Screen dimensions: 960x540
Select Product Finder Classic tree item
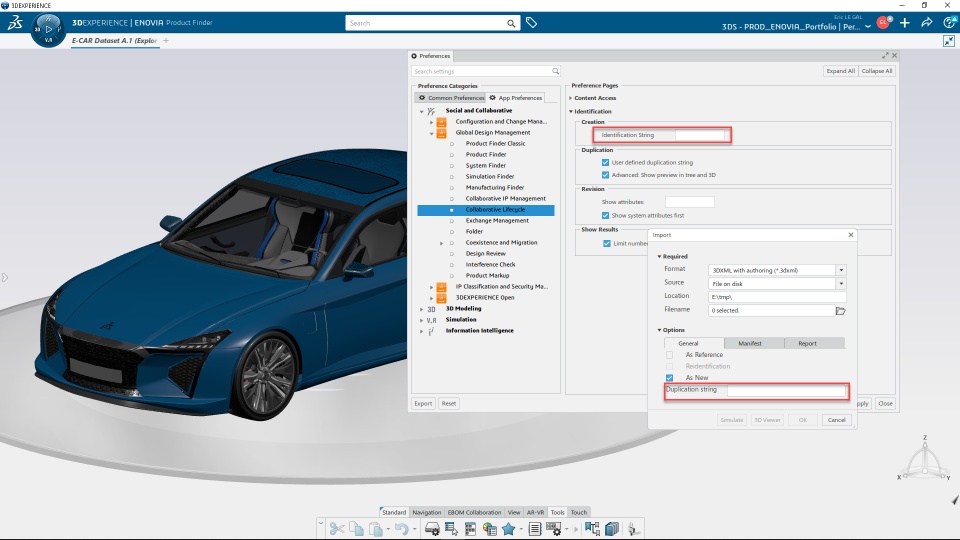(495, 144)
